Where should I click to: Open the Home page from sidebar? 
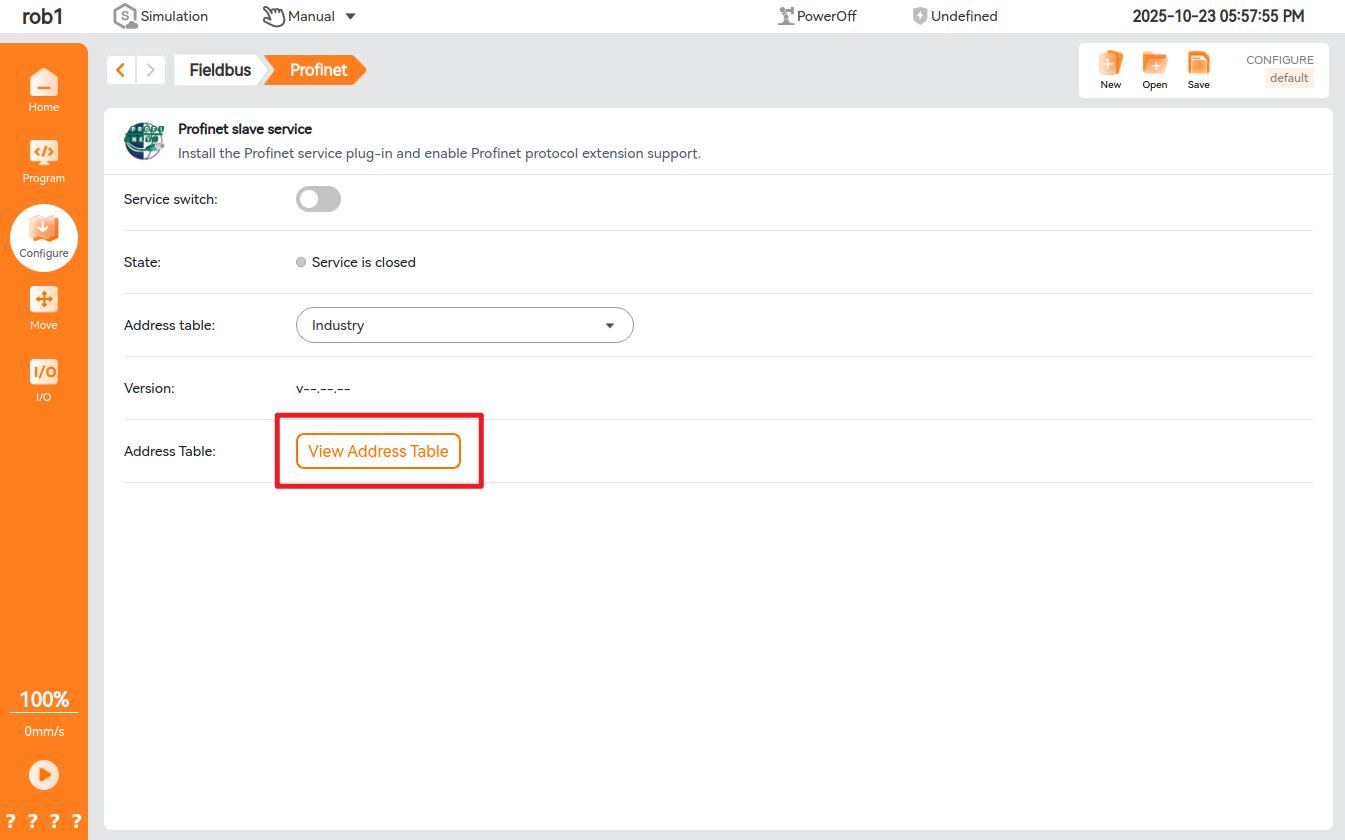tap(44, 88)
